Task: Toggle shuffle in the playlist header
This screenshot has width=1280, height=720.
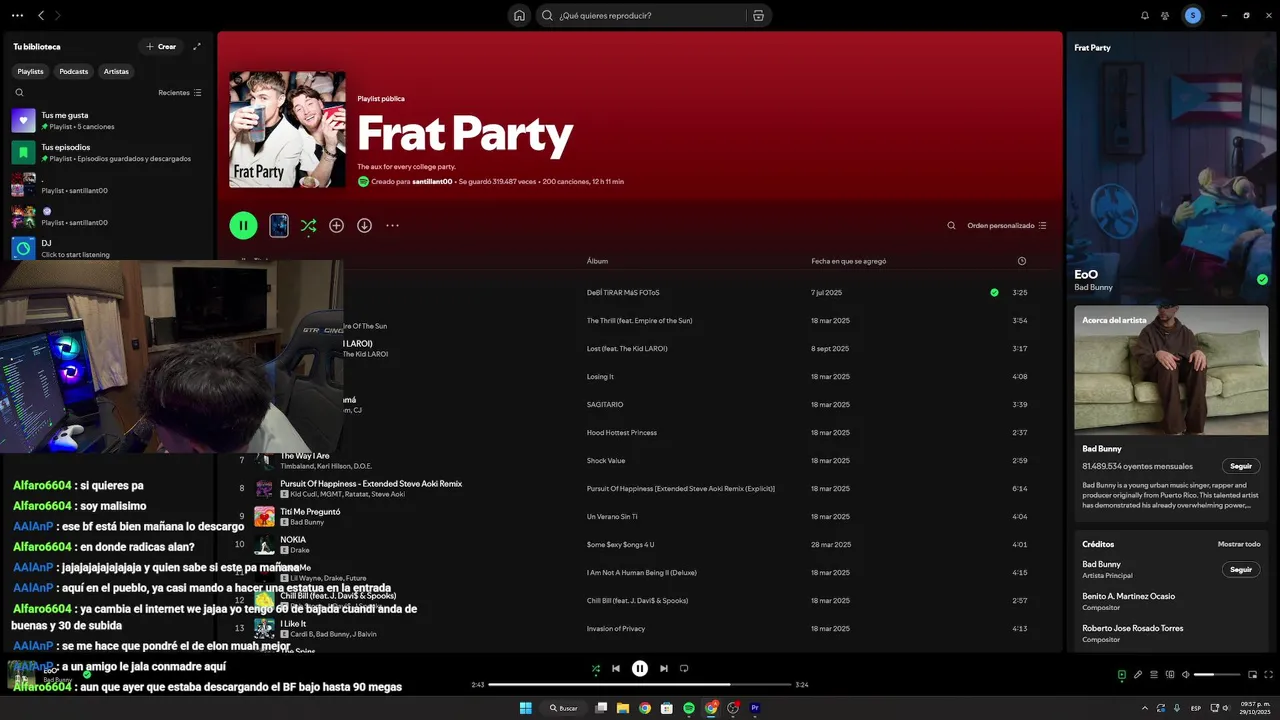Action: (308, 226)
